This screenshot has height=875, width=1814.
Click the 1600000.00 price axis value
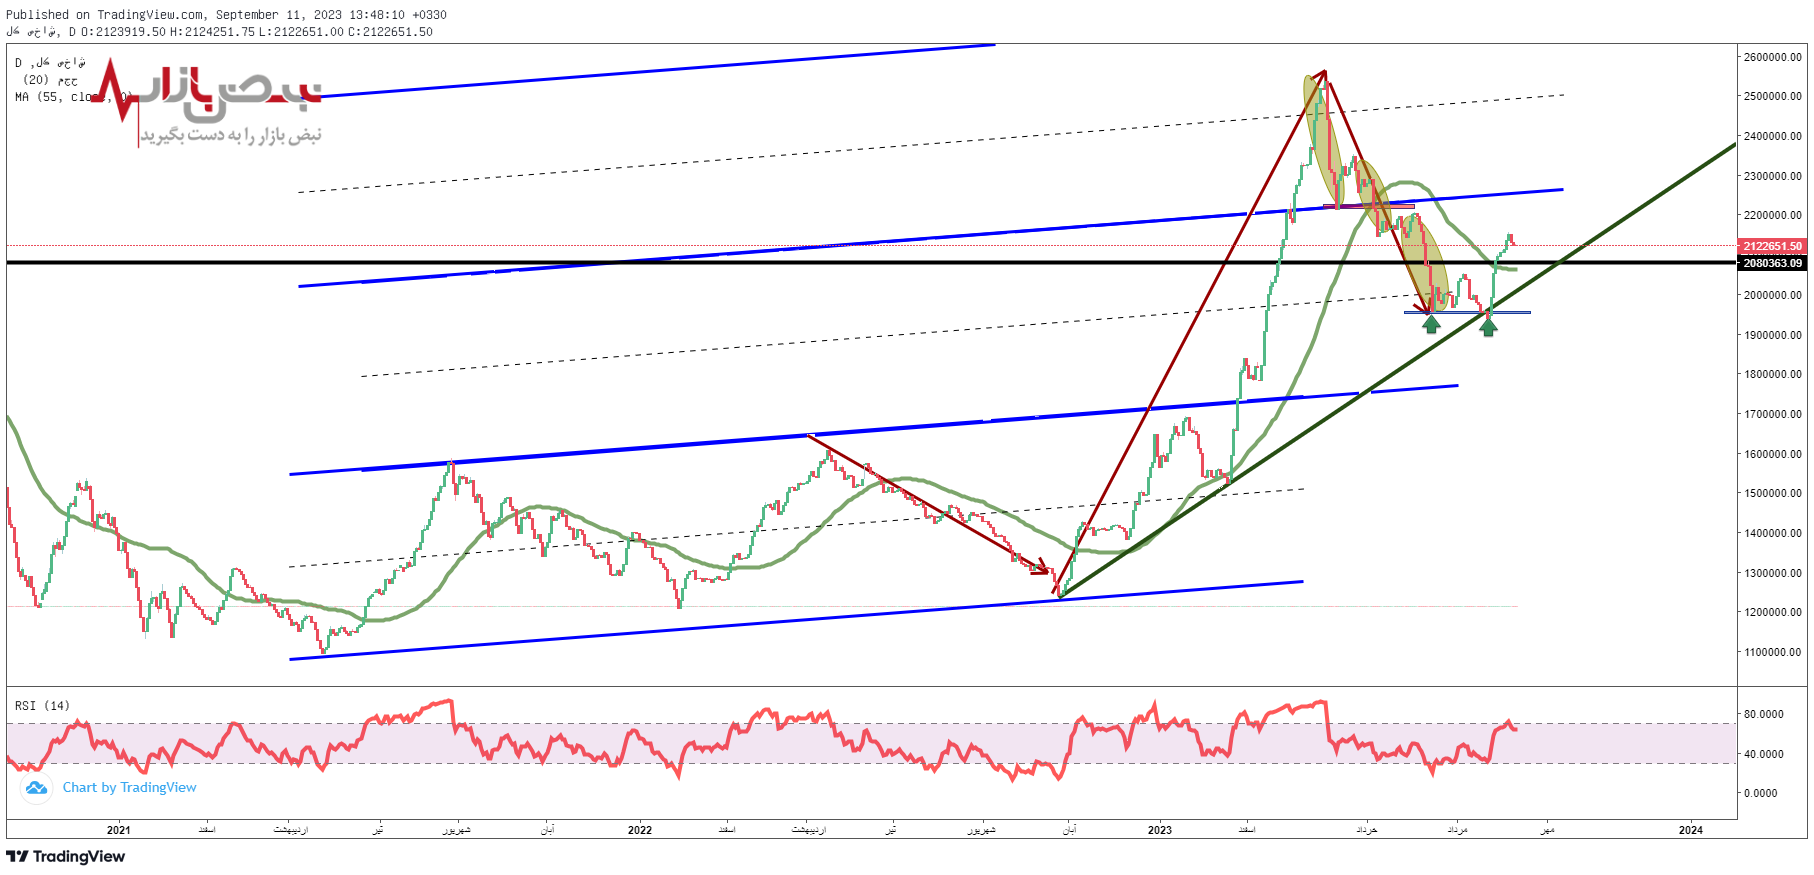[1773, 454]
